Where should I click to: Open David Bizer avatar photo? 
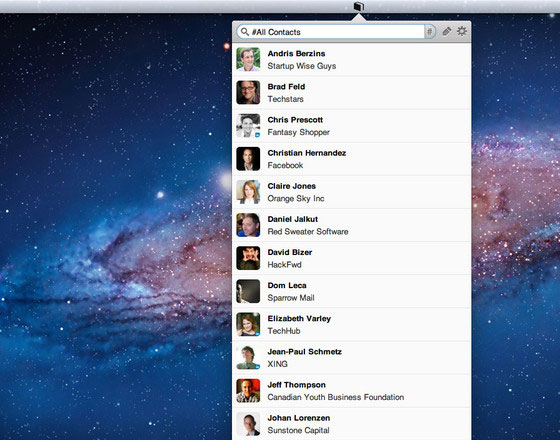(x=248, y=258)
